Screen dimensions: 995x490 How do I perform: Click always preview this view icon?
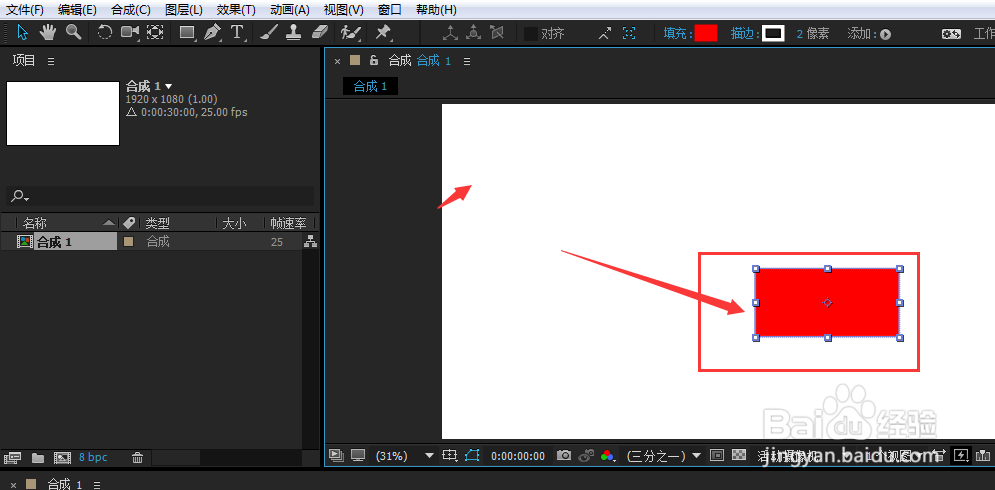(336, 455)
